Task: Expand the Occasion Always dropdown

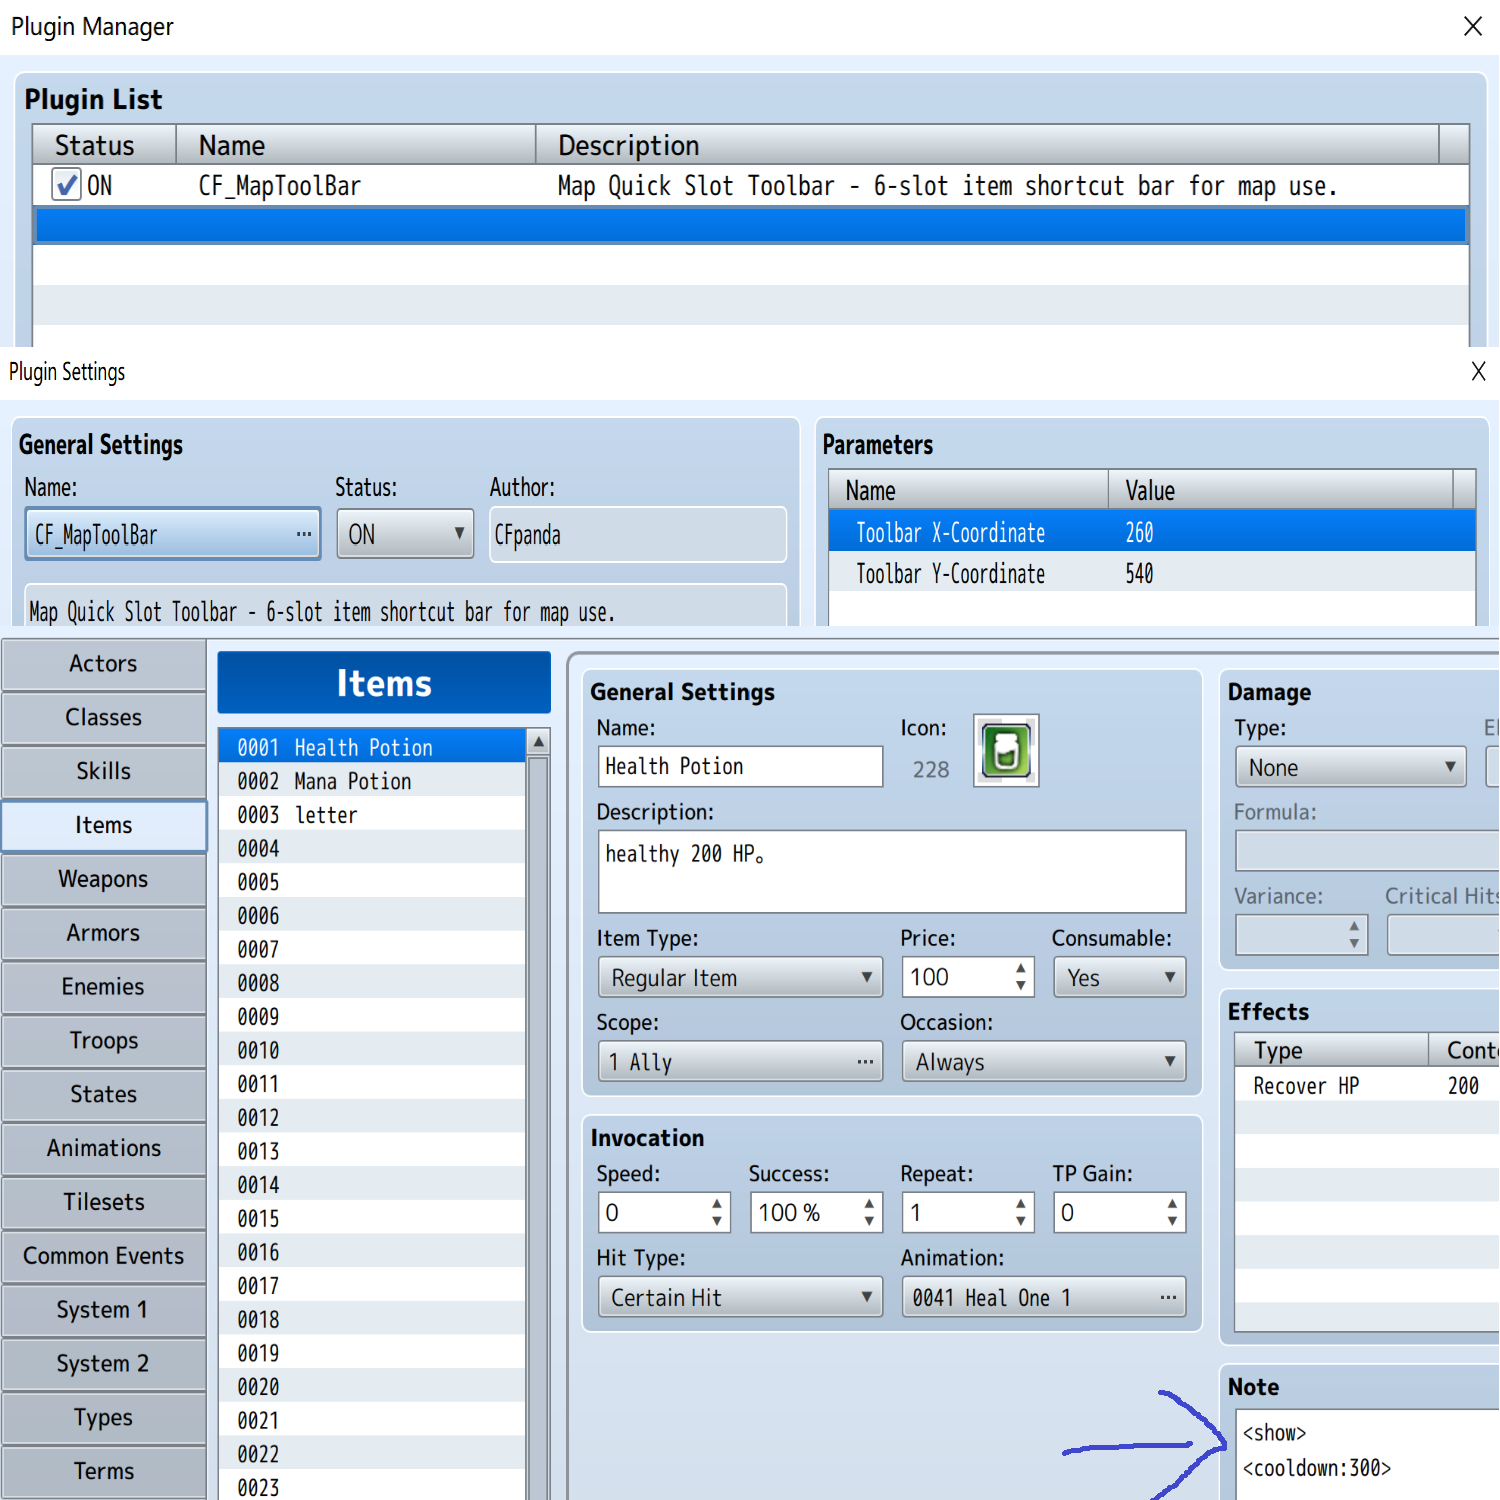Action: (x=1044, y=1061)
